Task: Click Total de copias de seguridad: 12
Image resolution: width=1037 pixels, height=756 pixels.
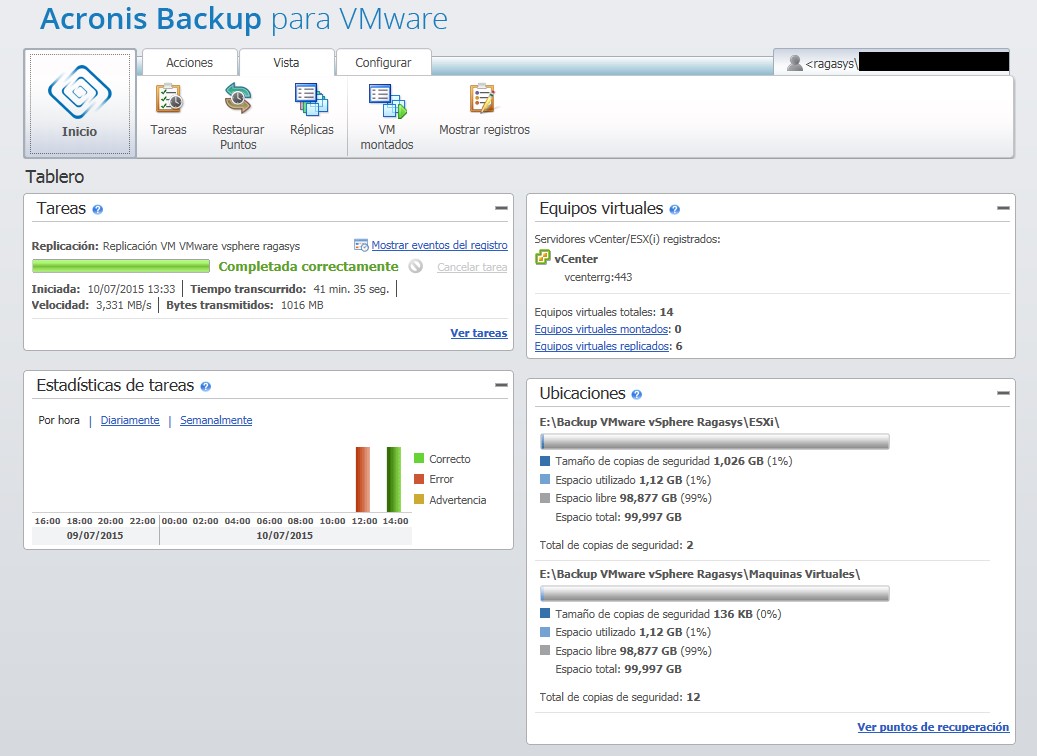Action: click(620, 697)
